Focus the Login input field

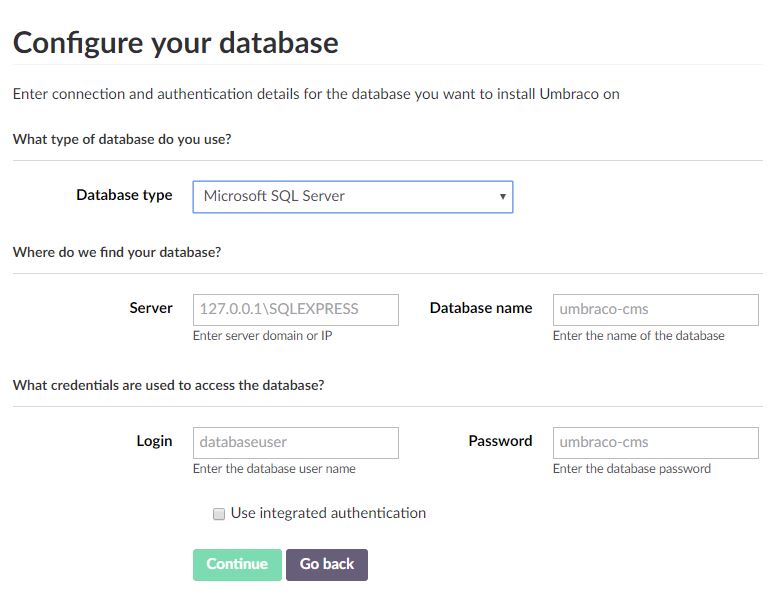coord(296,442)
